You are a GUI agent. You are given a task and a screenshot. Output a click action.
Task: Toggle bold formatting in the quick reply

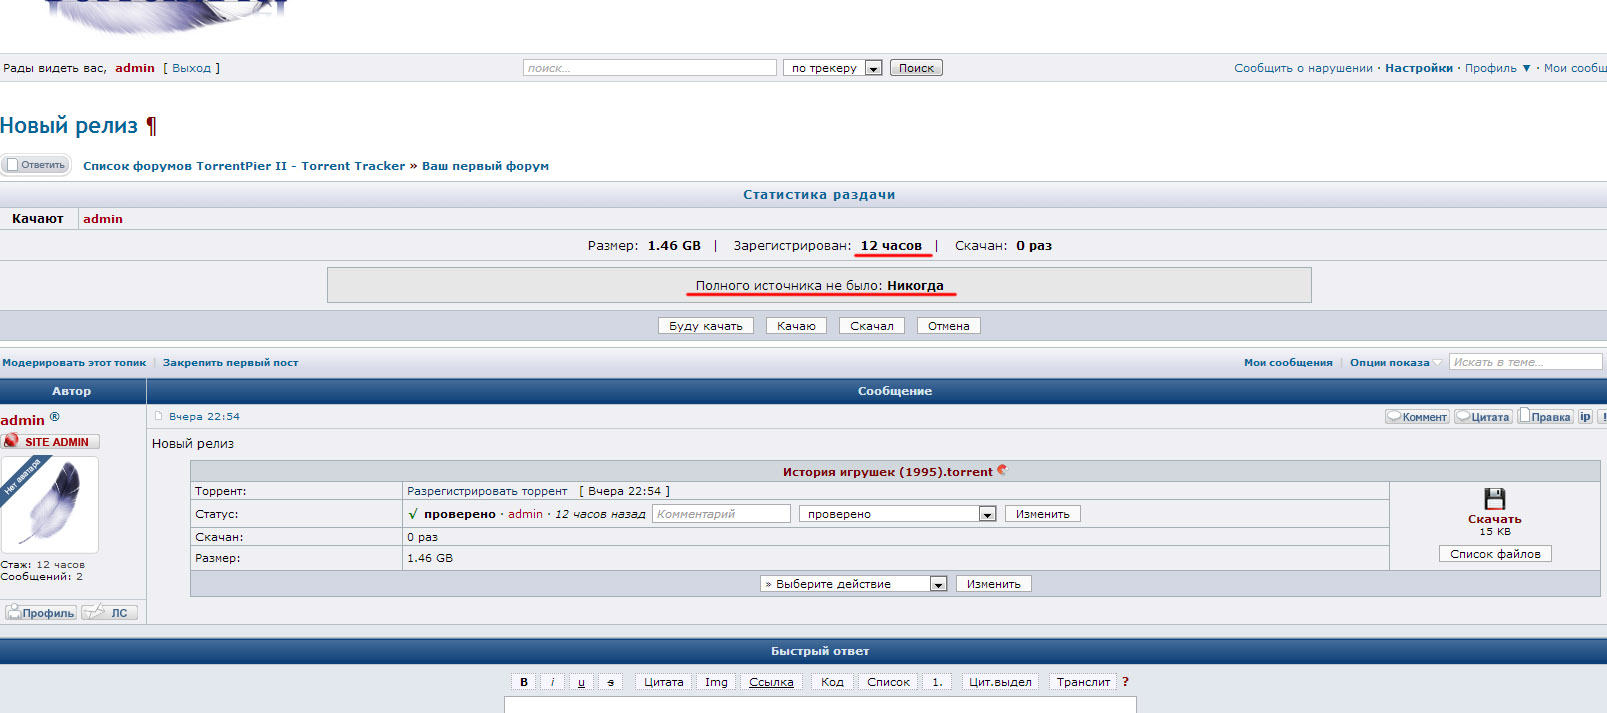coord(523,682)
